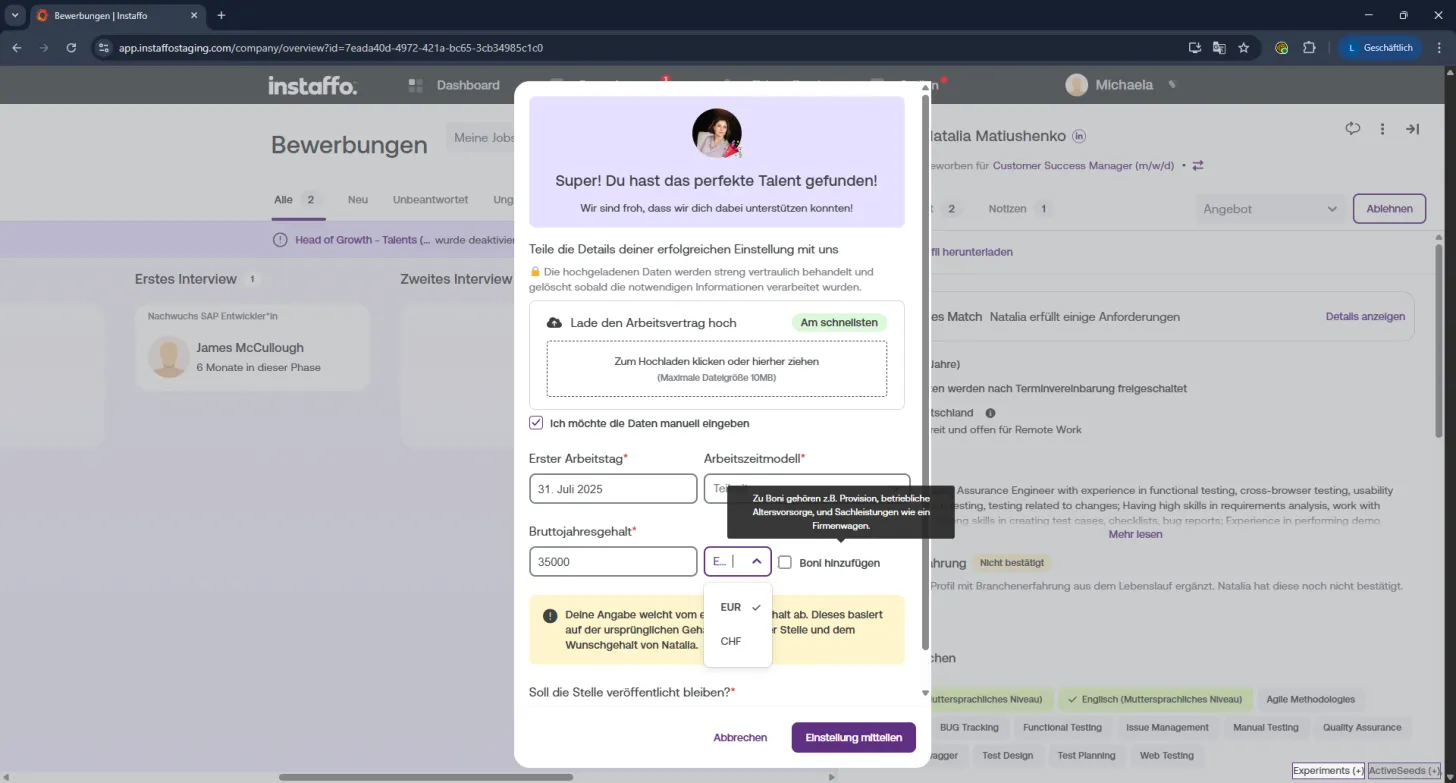1456x783 pixels.
Task: Click the 'Details anzeigen' link
Action: click(x=1365, y=316)
